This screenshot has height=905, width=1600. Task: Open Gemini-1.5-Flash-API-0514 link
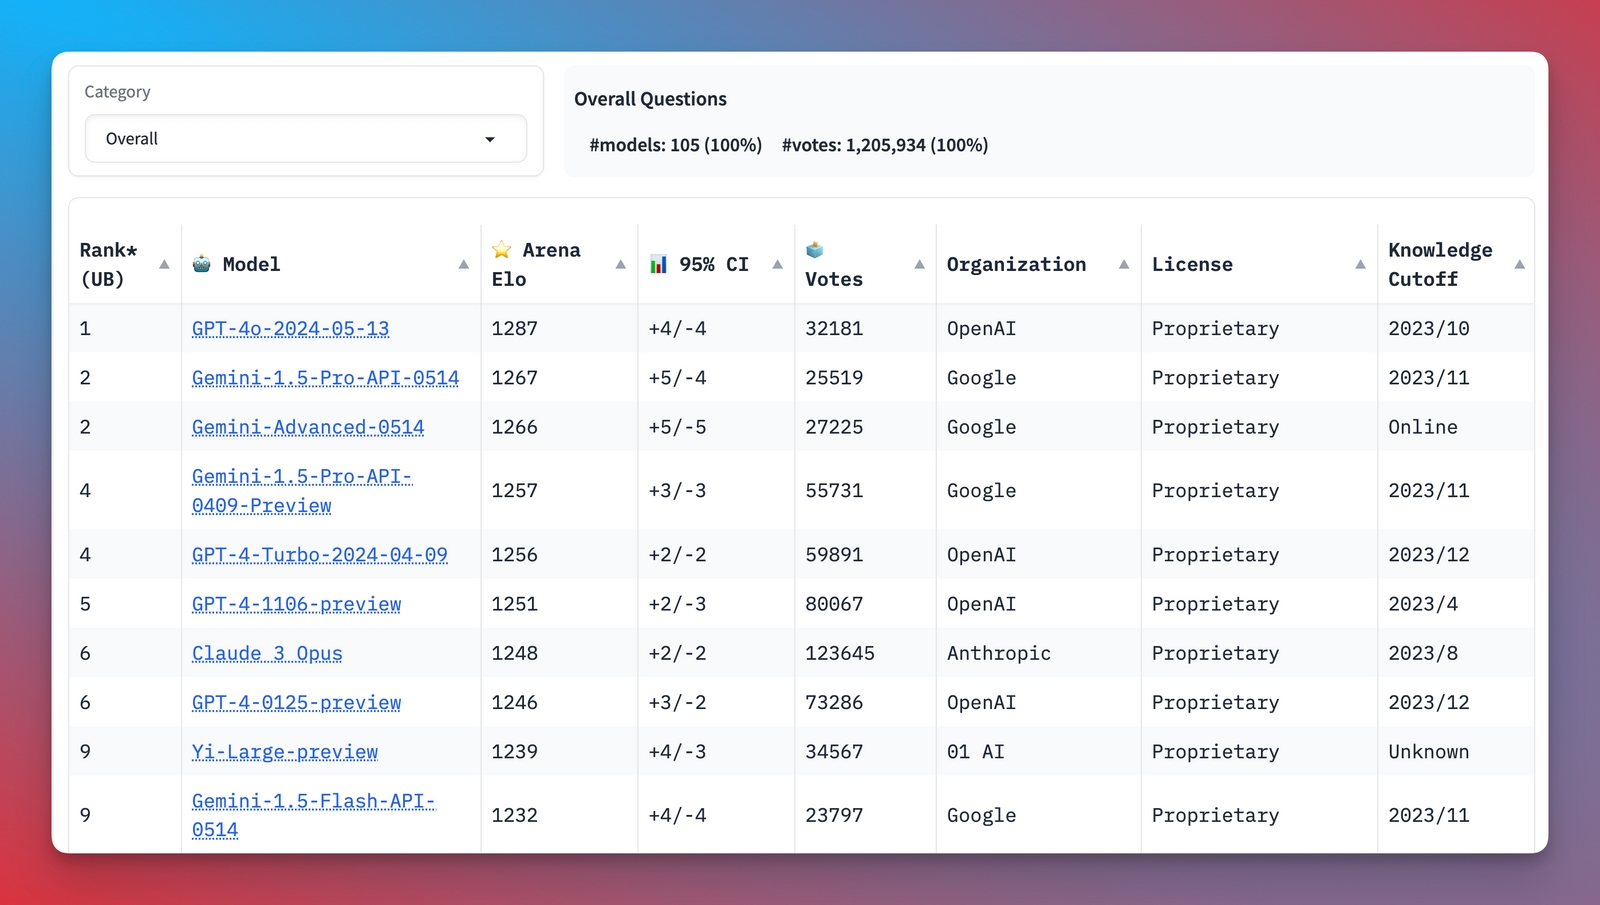312,802
